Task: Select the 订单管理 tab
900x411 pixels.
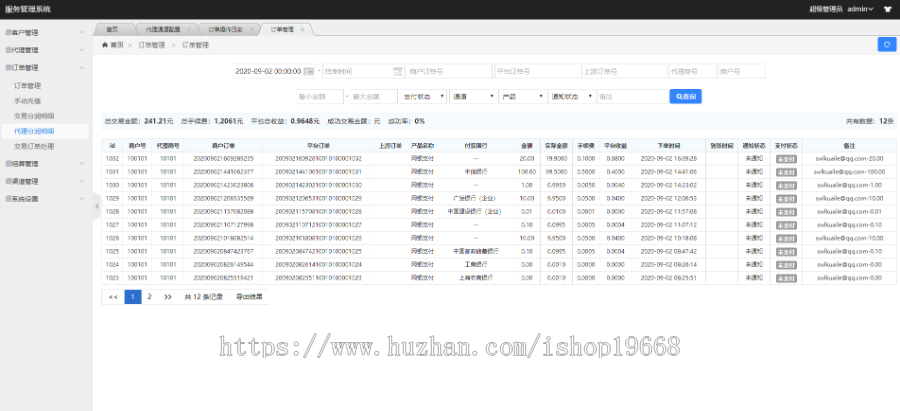Action: pyautogui.click(x=282, y=29)
